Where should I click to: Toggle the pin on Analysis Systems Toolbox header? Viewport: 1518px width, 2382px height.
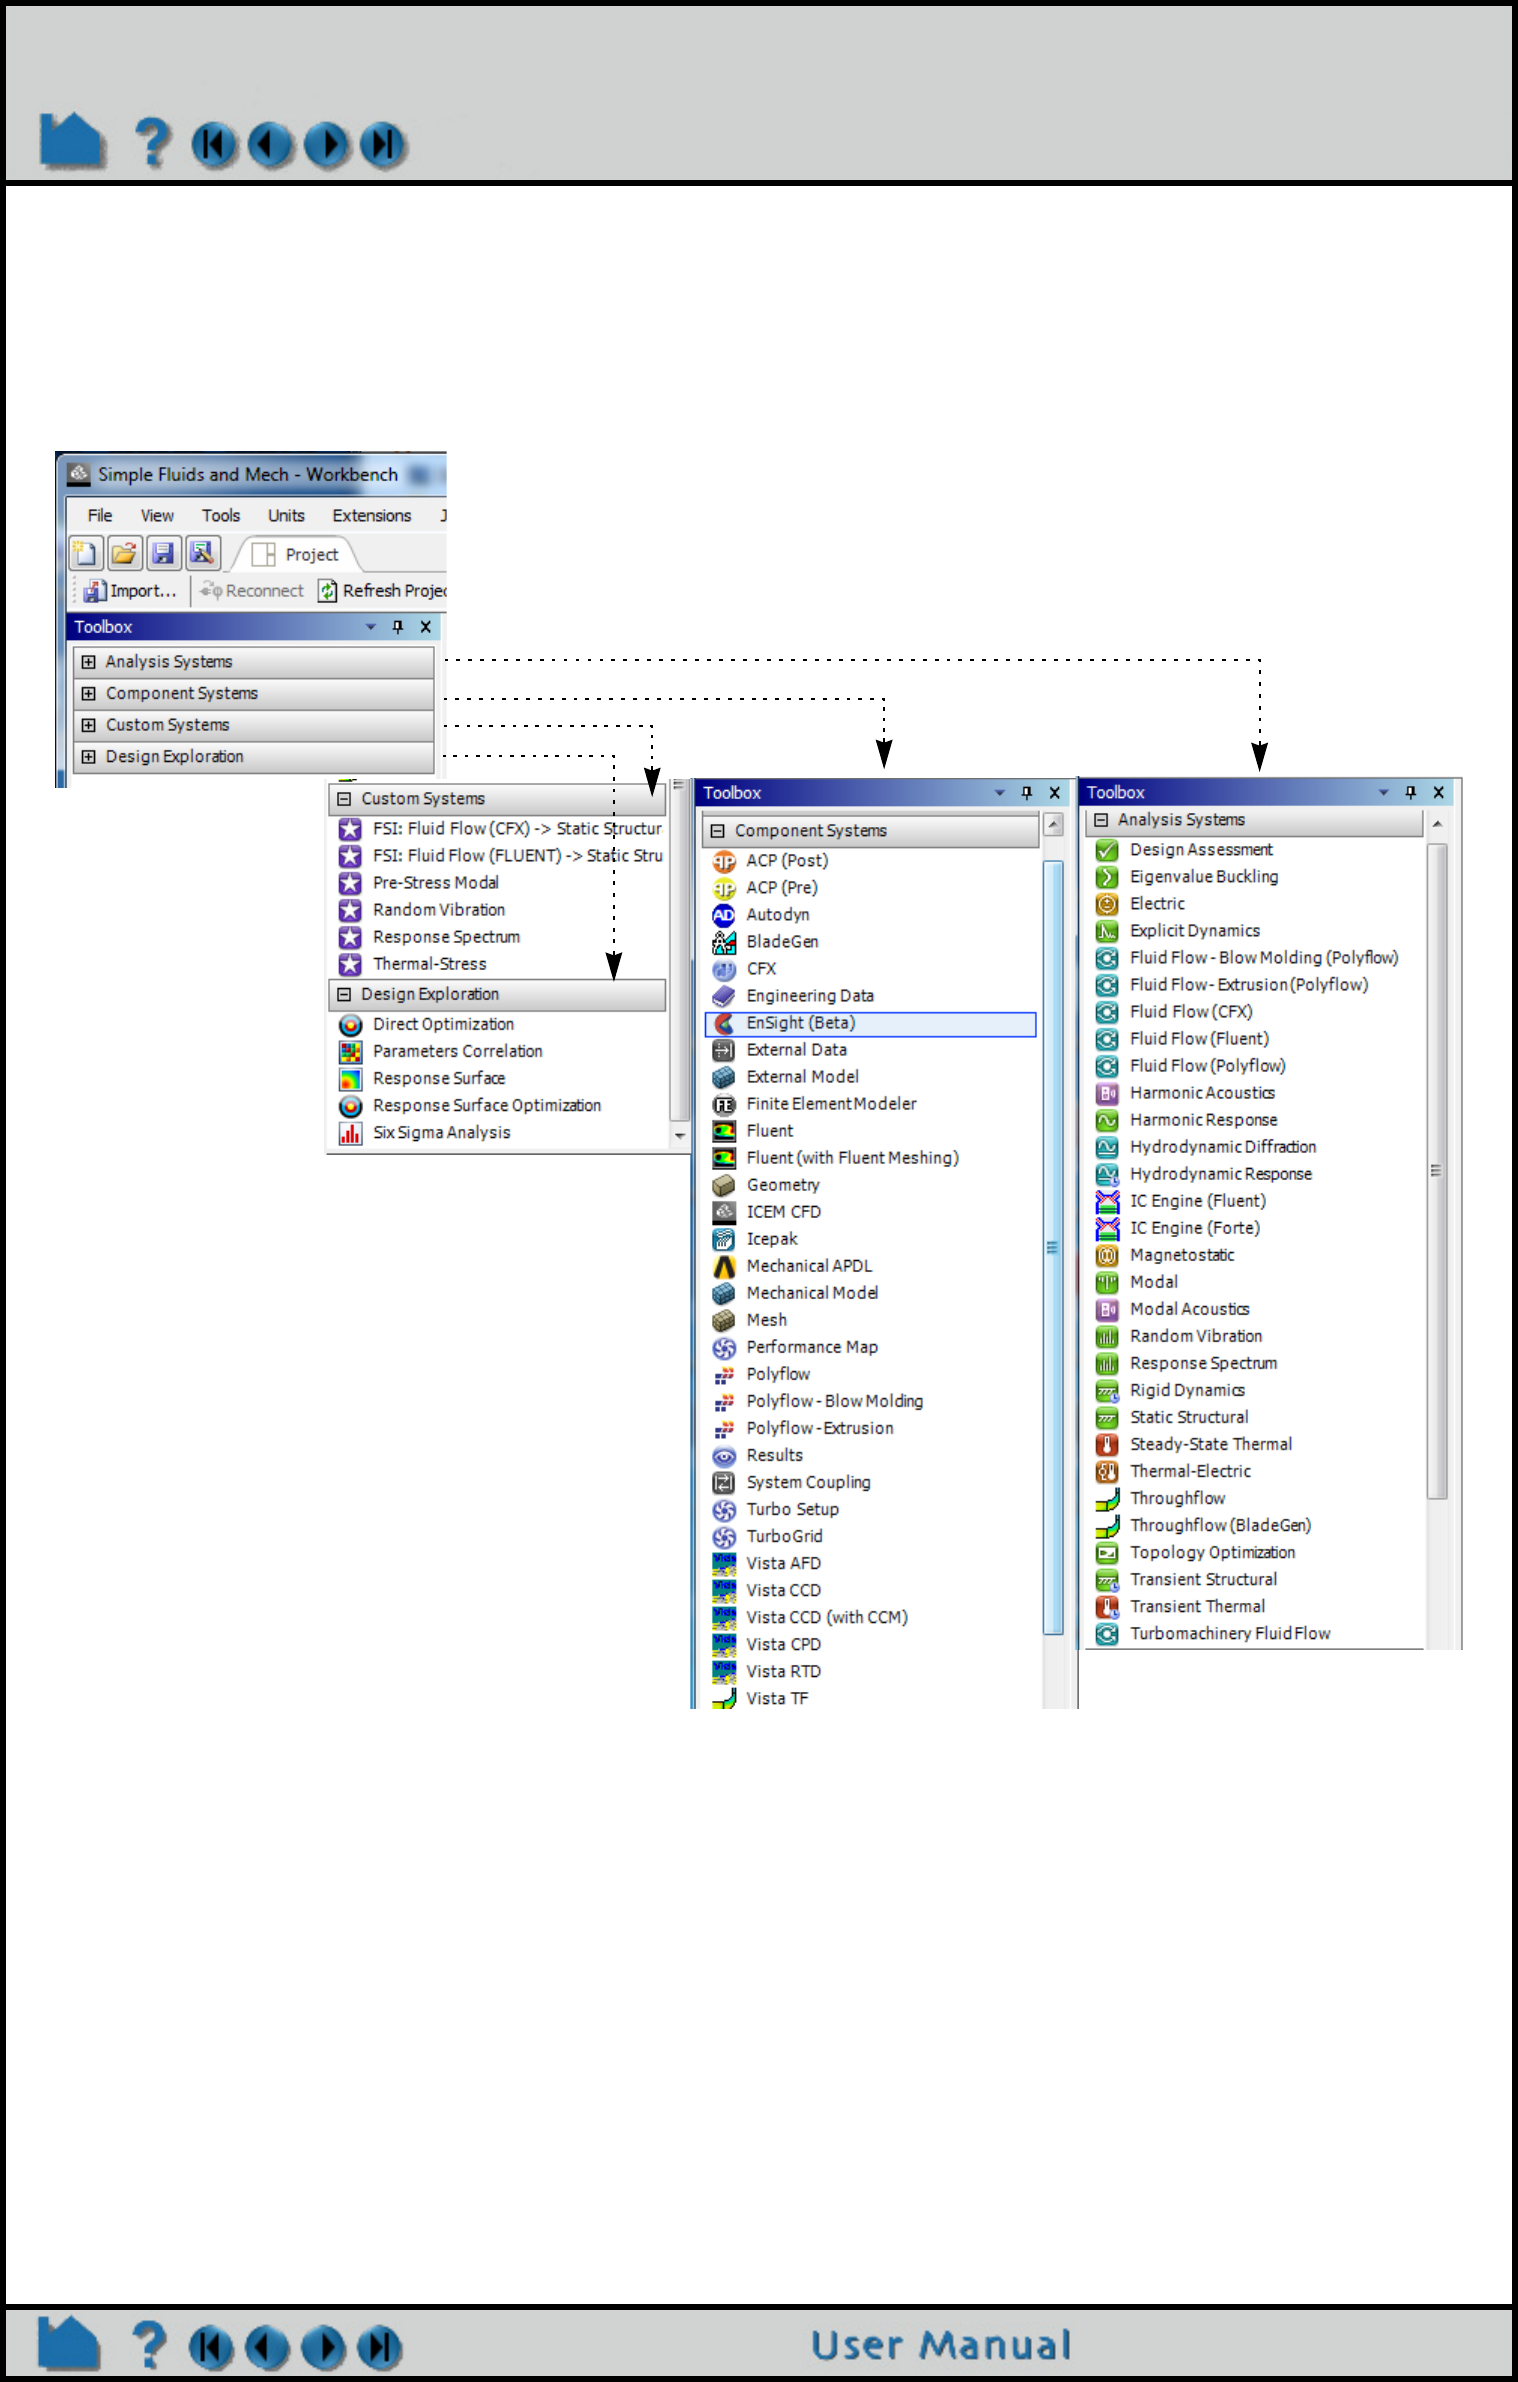click(x=1411, y=792)
